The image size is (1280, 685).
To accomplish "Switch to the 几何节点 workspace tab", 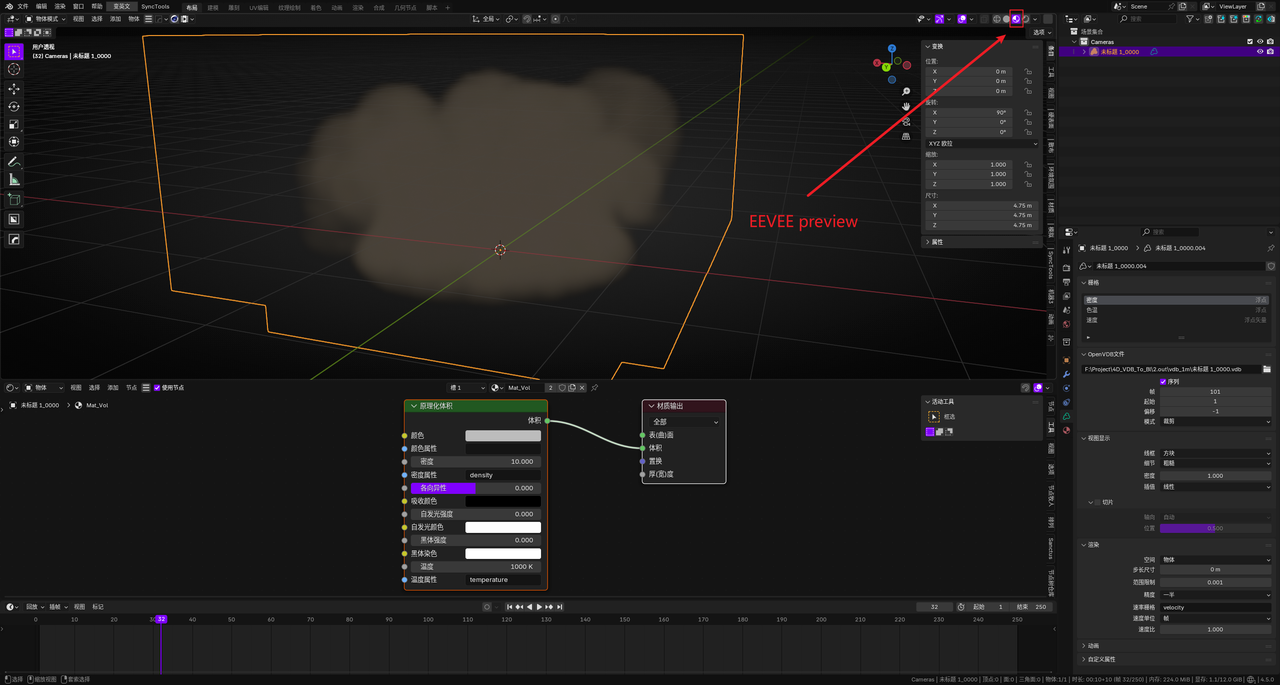I will click(x=406, y=7).
